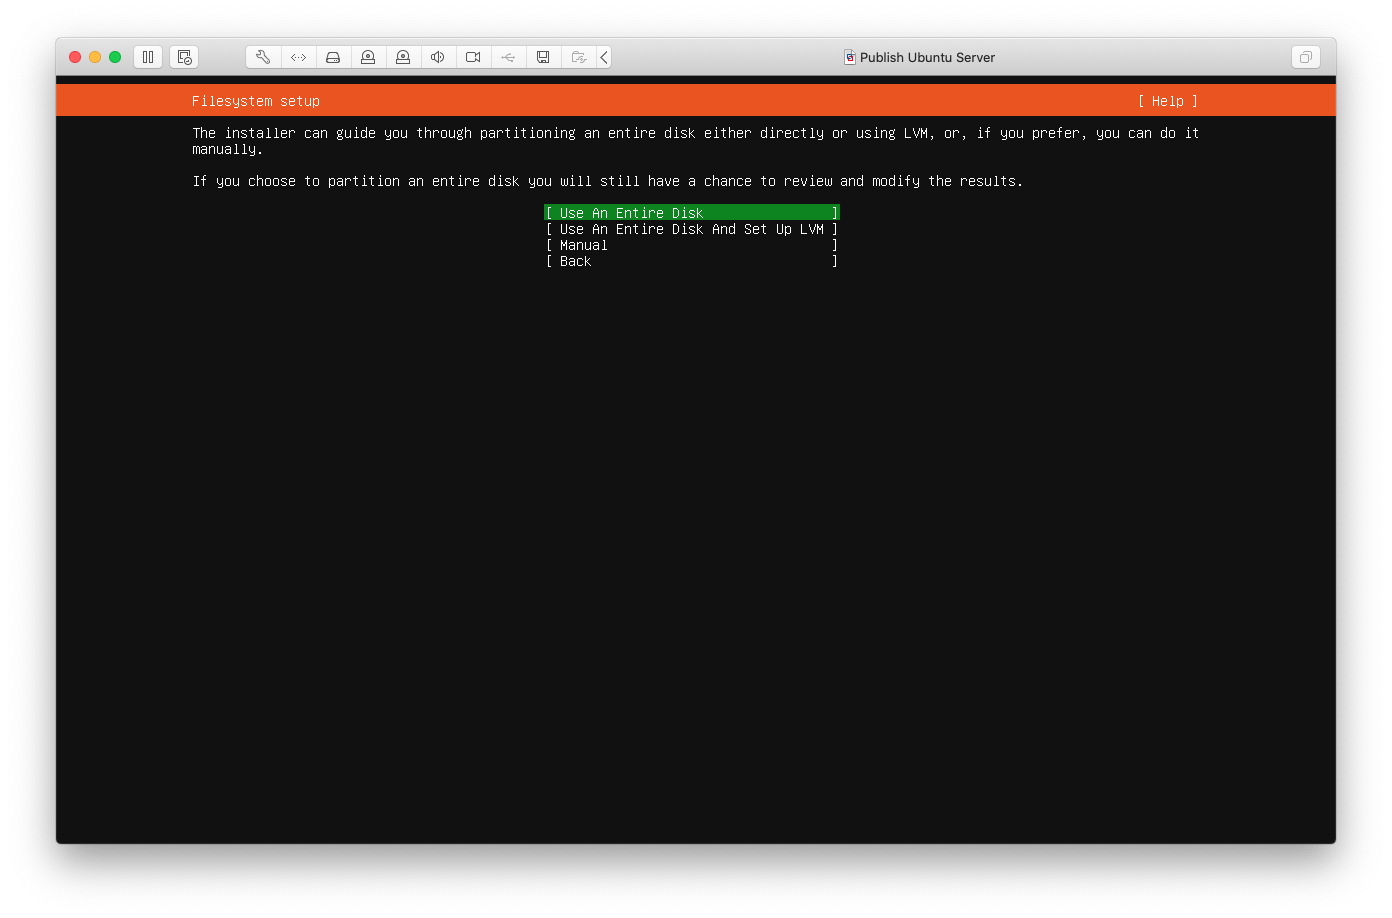Click the sound card speaker icon
This screenshot has height=918, width=1392.
(438, 57)
